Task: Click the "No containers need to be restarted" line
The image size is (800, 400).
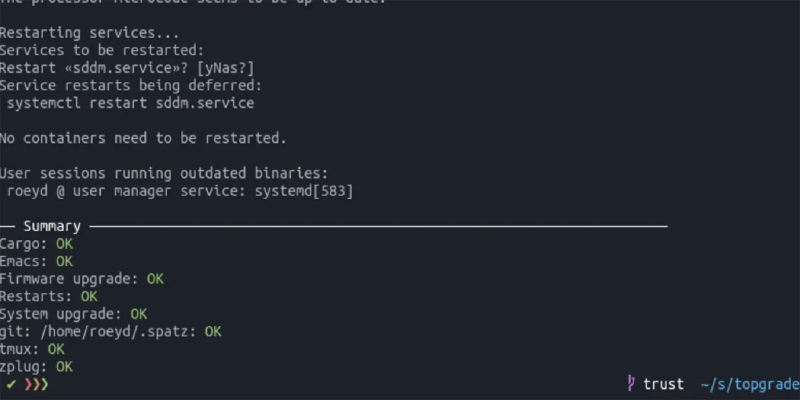Action: pyautogui.click(x=143, y=137)
